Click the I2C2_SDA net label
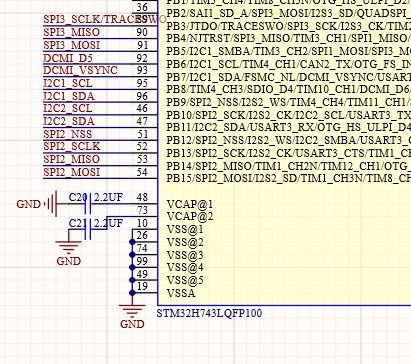The width and height of the screenshot is (411, 364). tap(69, 121)
